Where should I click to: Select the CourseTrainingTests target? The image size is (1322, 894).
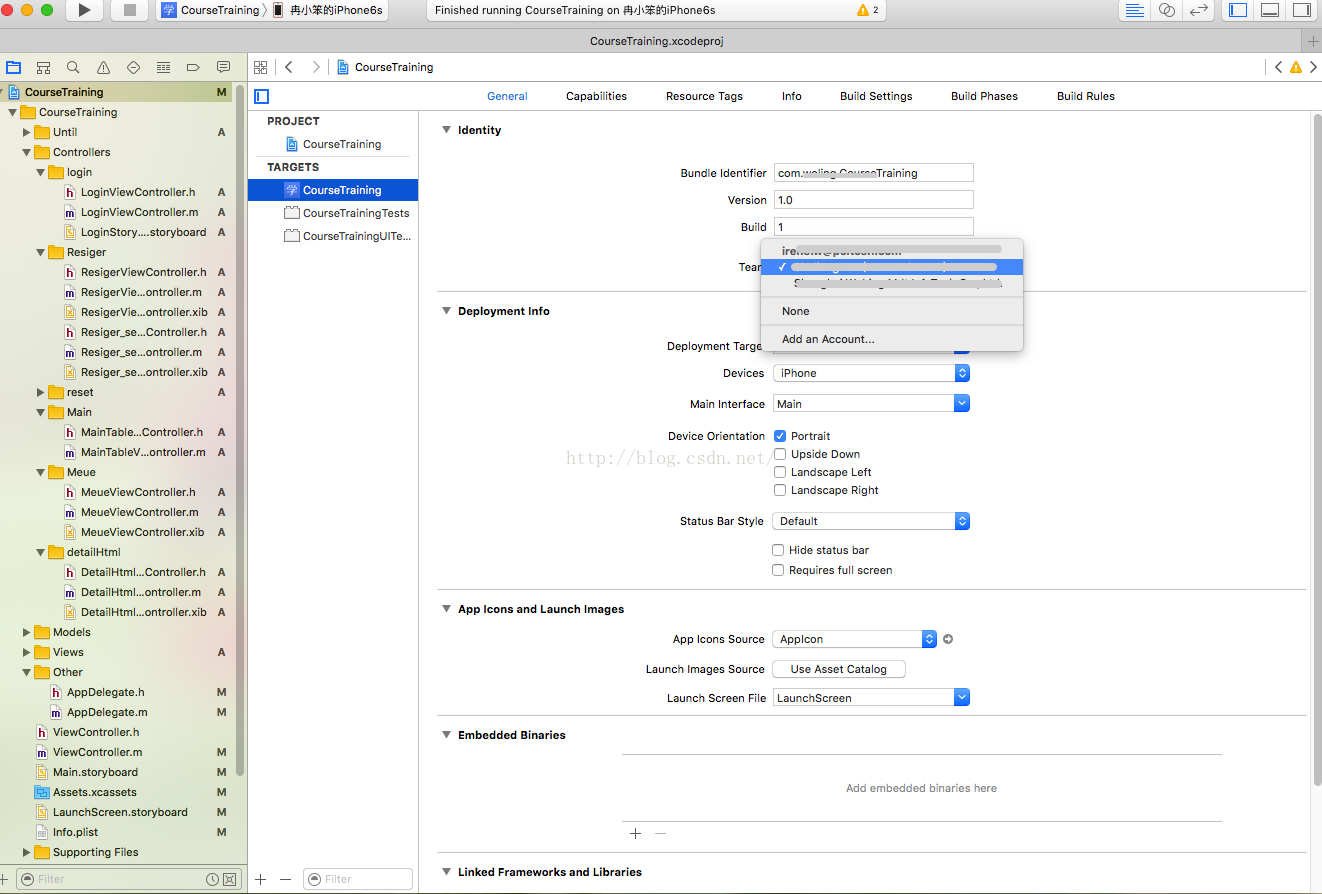click(346, 213)
